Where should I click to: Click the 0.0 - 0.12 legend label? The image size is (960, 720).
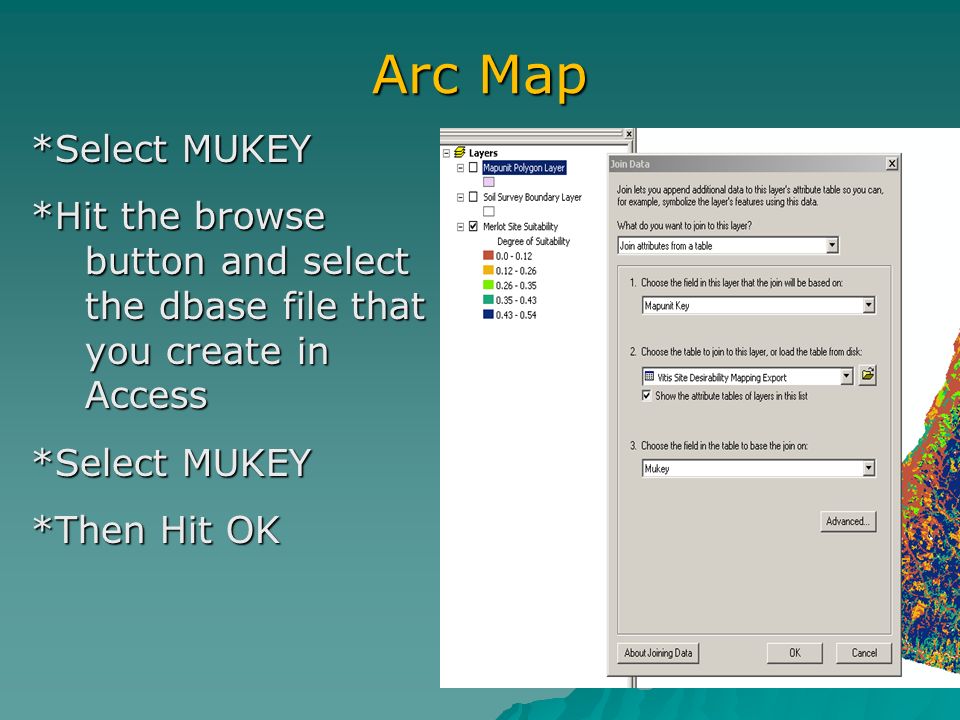[x=514, y=256]
